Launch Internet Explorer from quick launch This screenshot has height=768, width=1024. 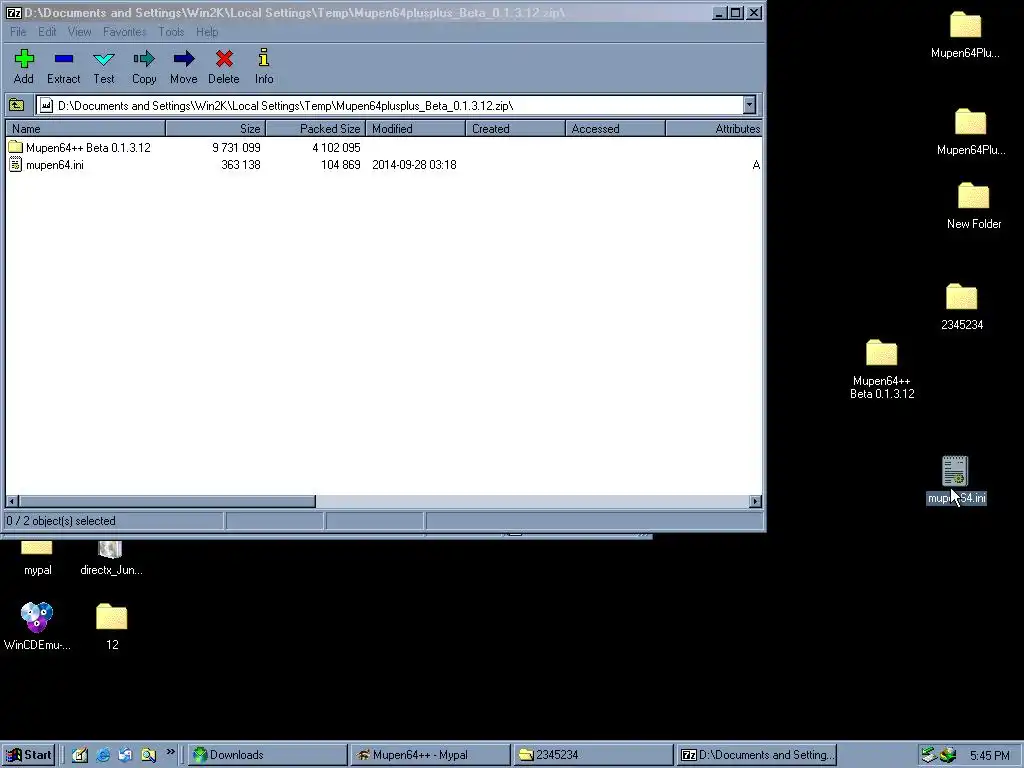(103, 755)
